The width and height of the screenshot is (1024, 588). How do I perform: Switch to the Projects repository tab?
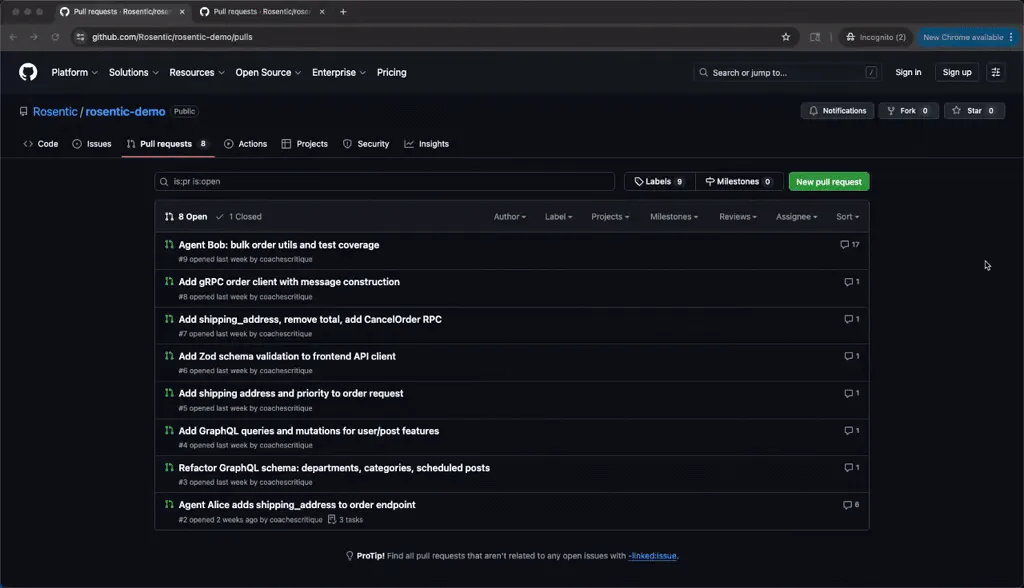304,144
